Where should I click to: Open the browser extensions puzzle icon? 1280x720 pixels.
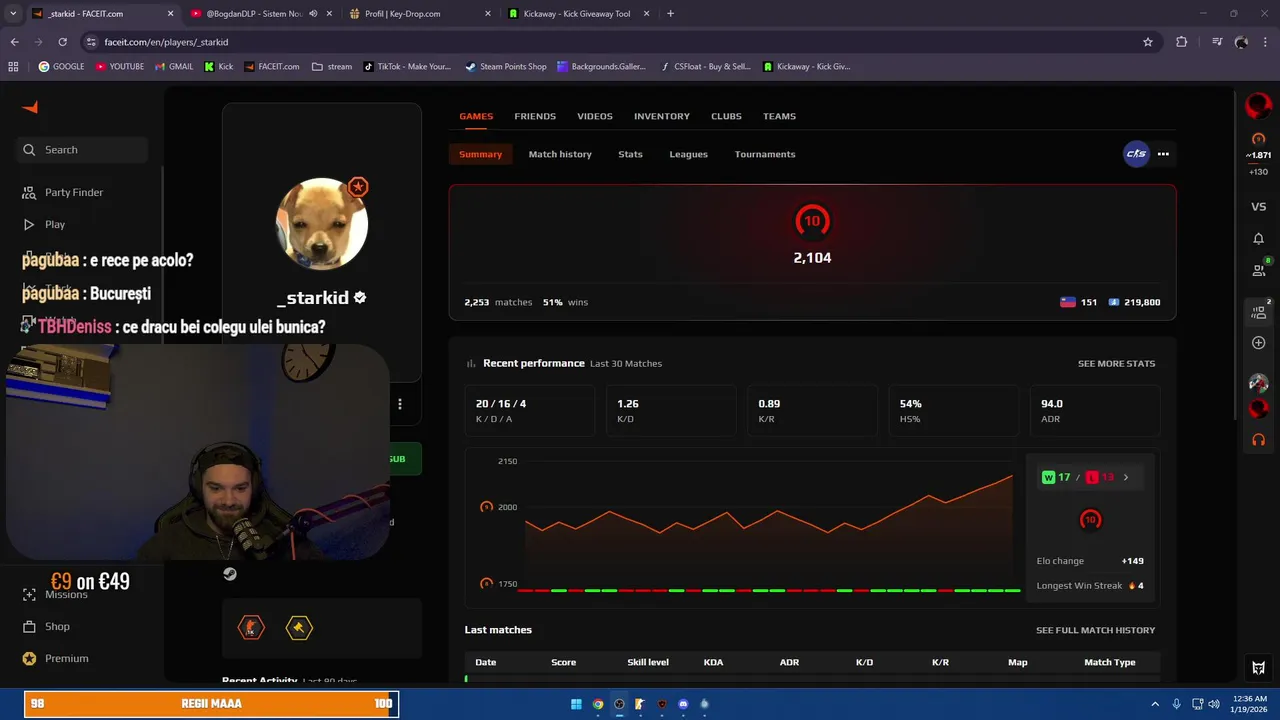tap(1182, 42)
